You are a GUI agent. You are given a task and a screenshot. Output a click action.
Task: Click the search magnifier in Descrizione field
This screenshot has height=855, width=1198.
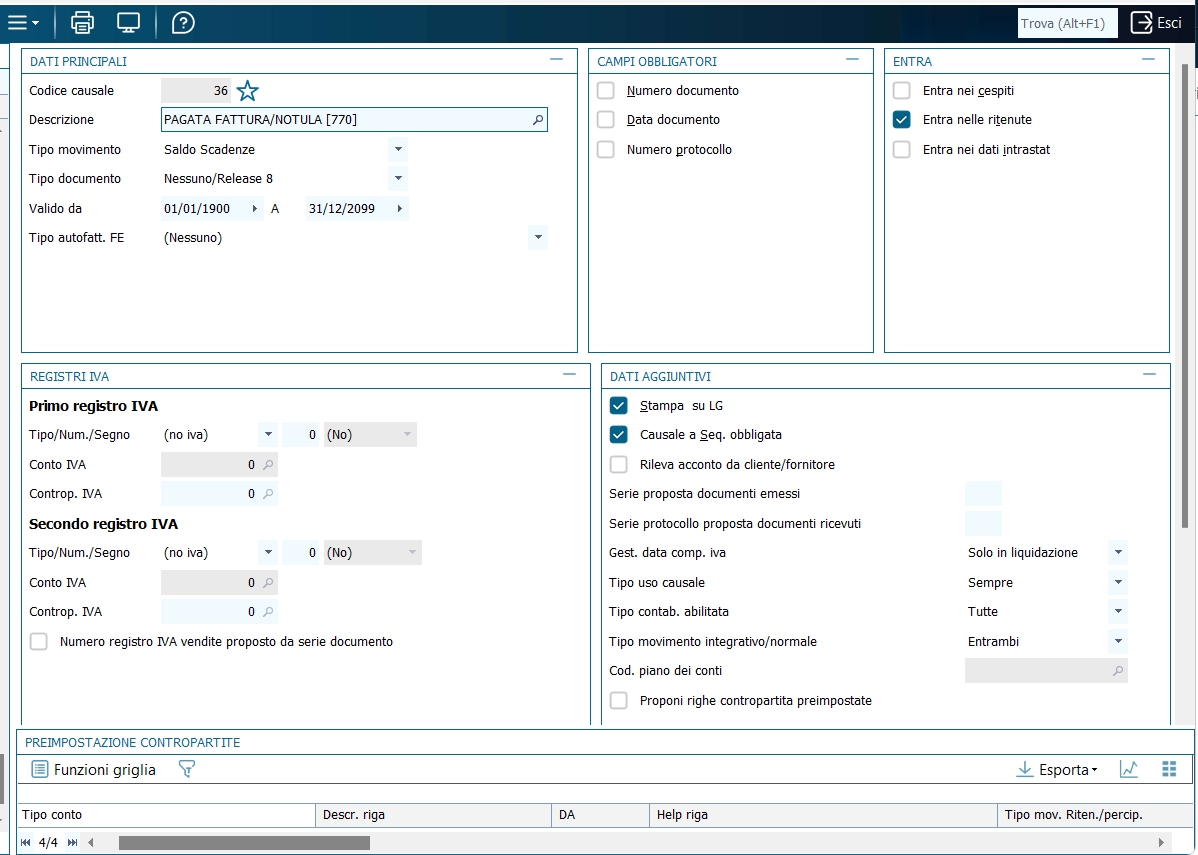pyautogui.click(x=537, y=120)
